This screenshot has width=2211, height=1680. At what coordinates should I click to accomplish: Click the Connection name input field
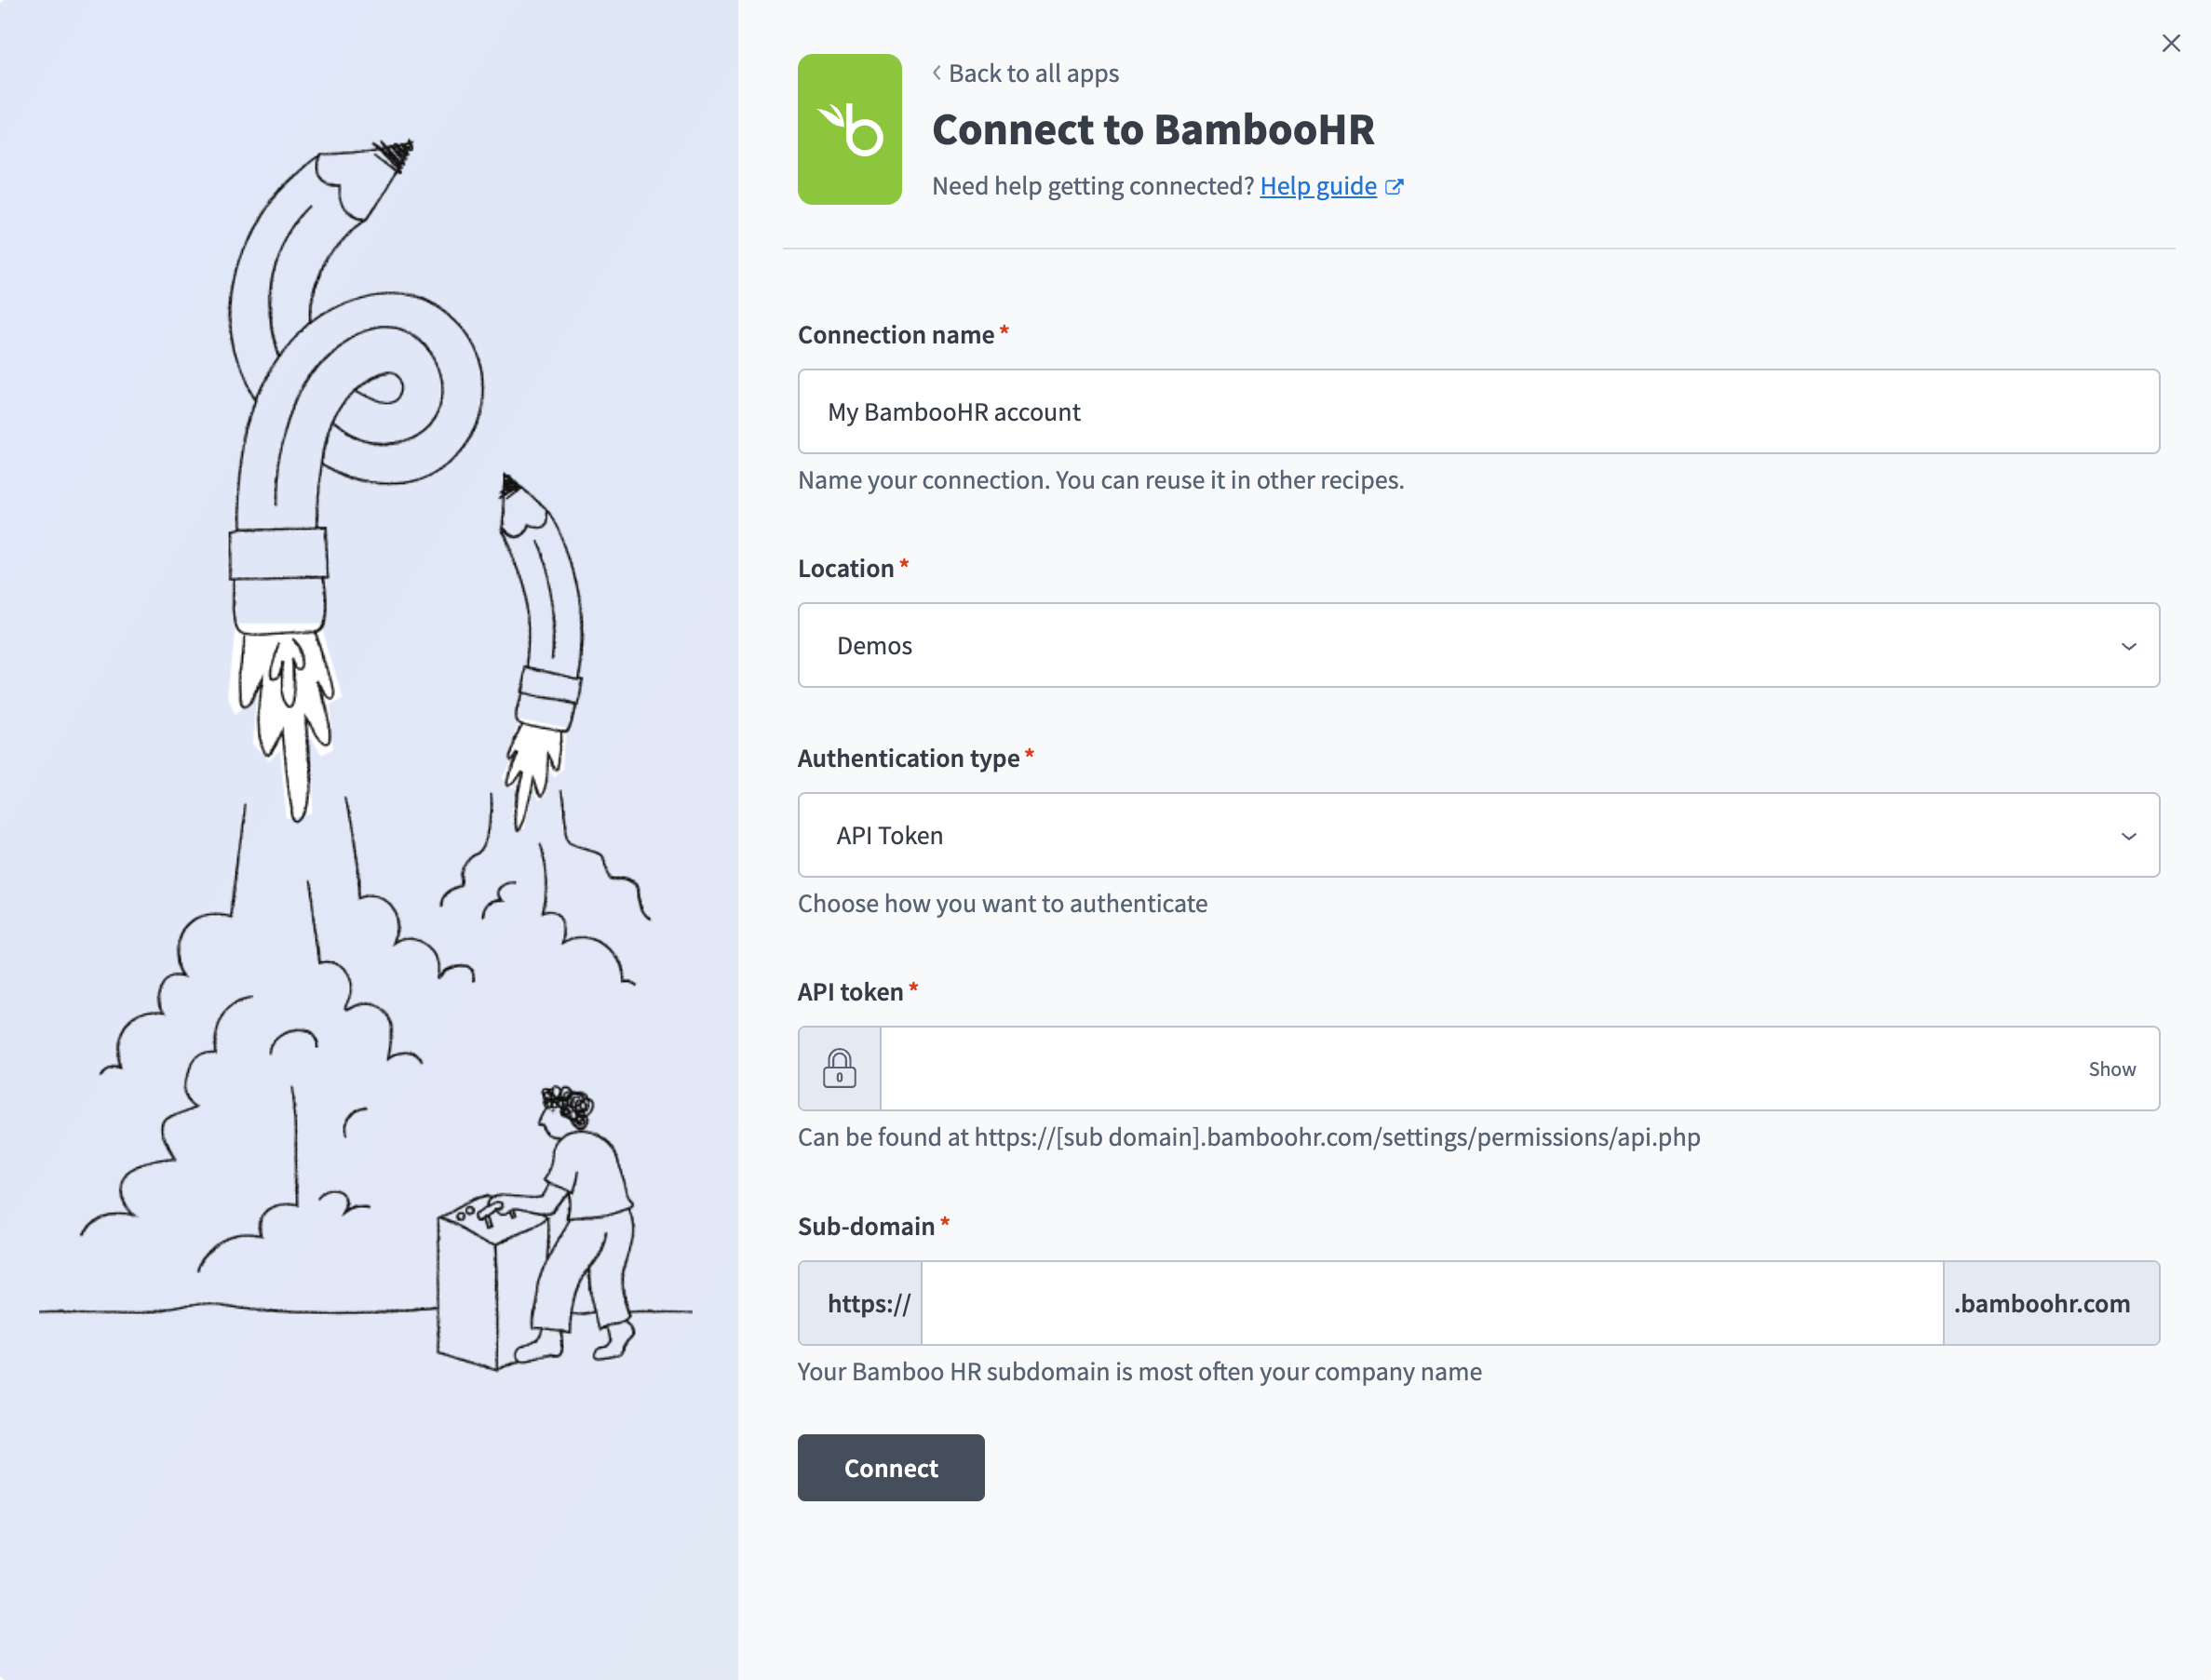(1478, 411)
